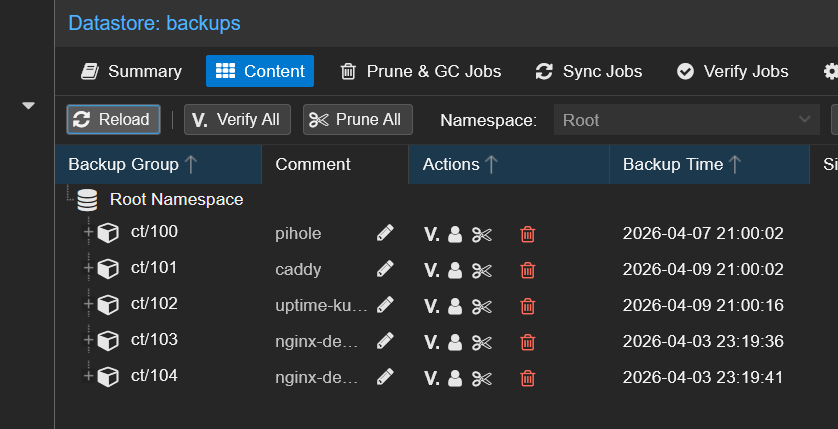This screenshot has width=838, height=429.
Task: Delete ct/103 backup group trash icon
Action: coord(527,342)
